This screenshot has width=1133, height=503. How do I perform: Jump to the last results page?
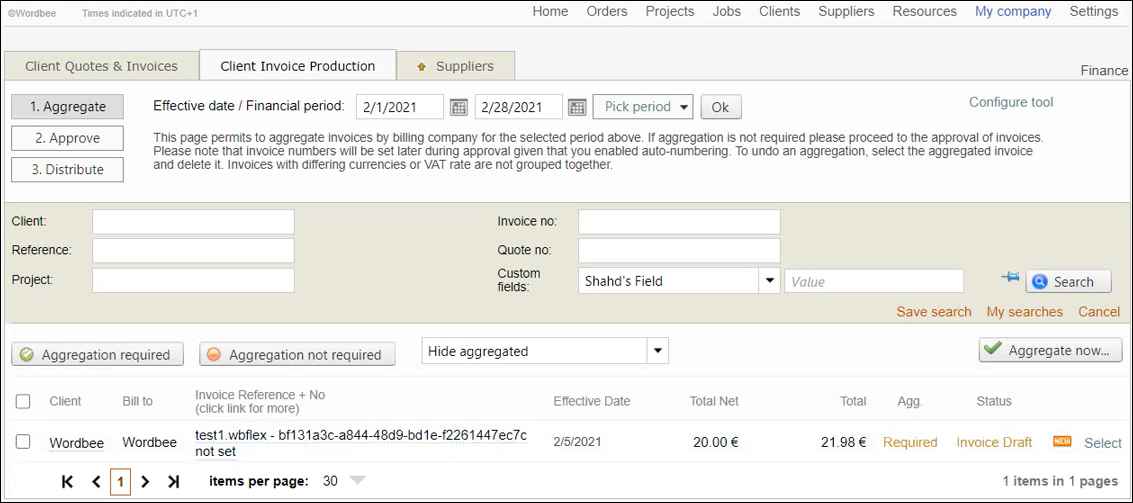(x=173, y=482)
